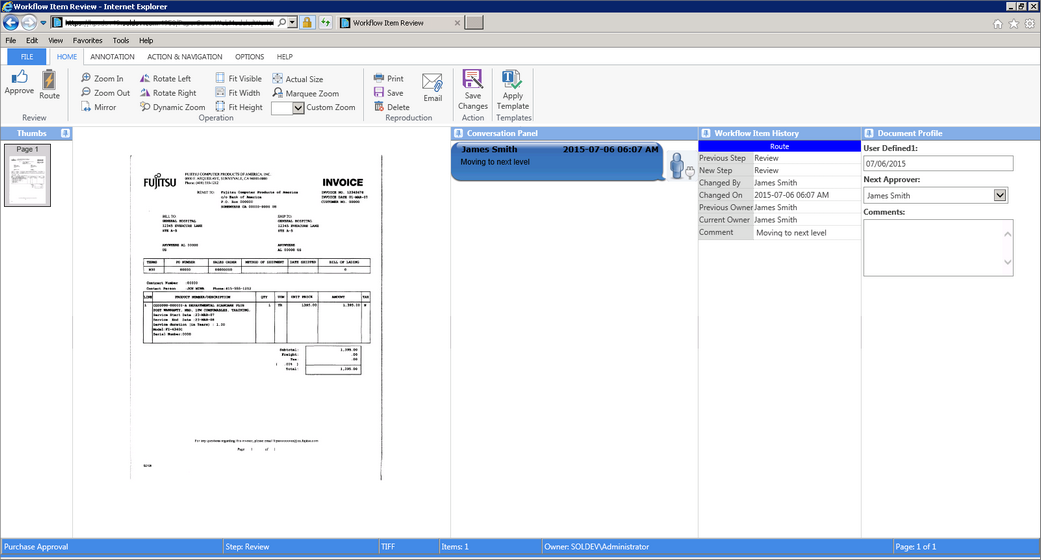
Task: Toggle the Document Profile panel pin
Action: [869, 134]
